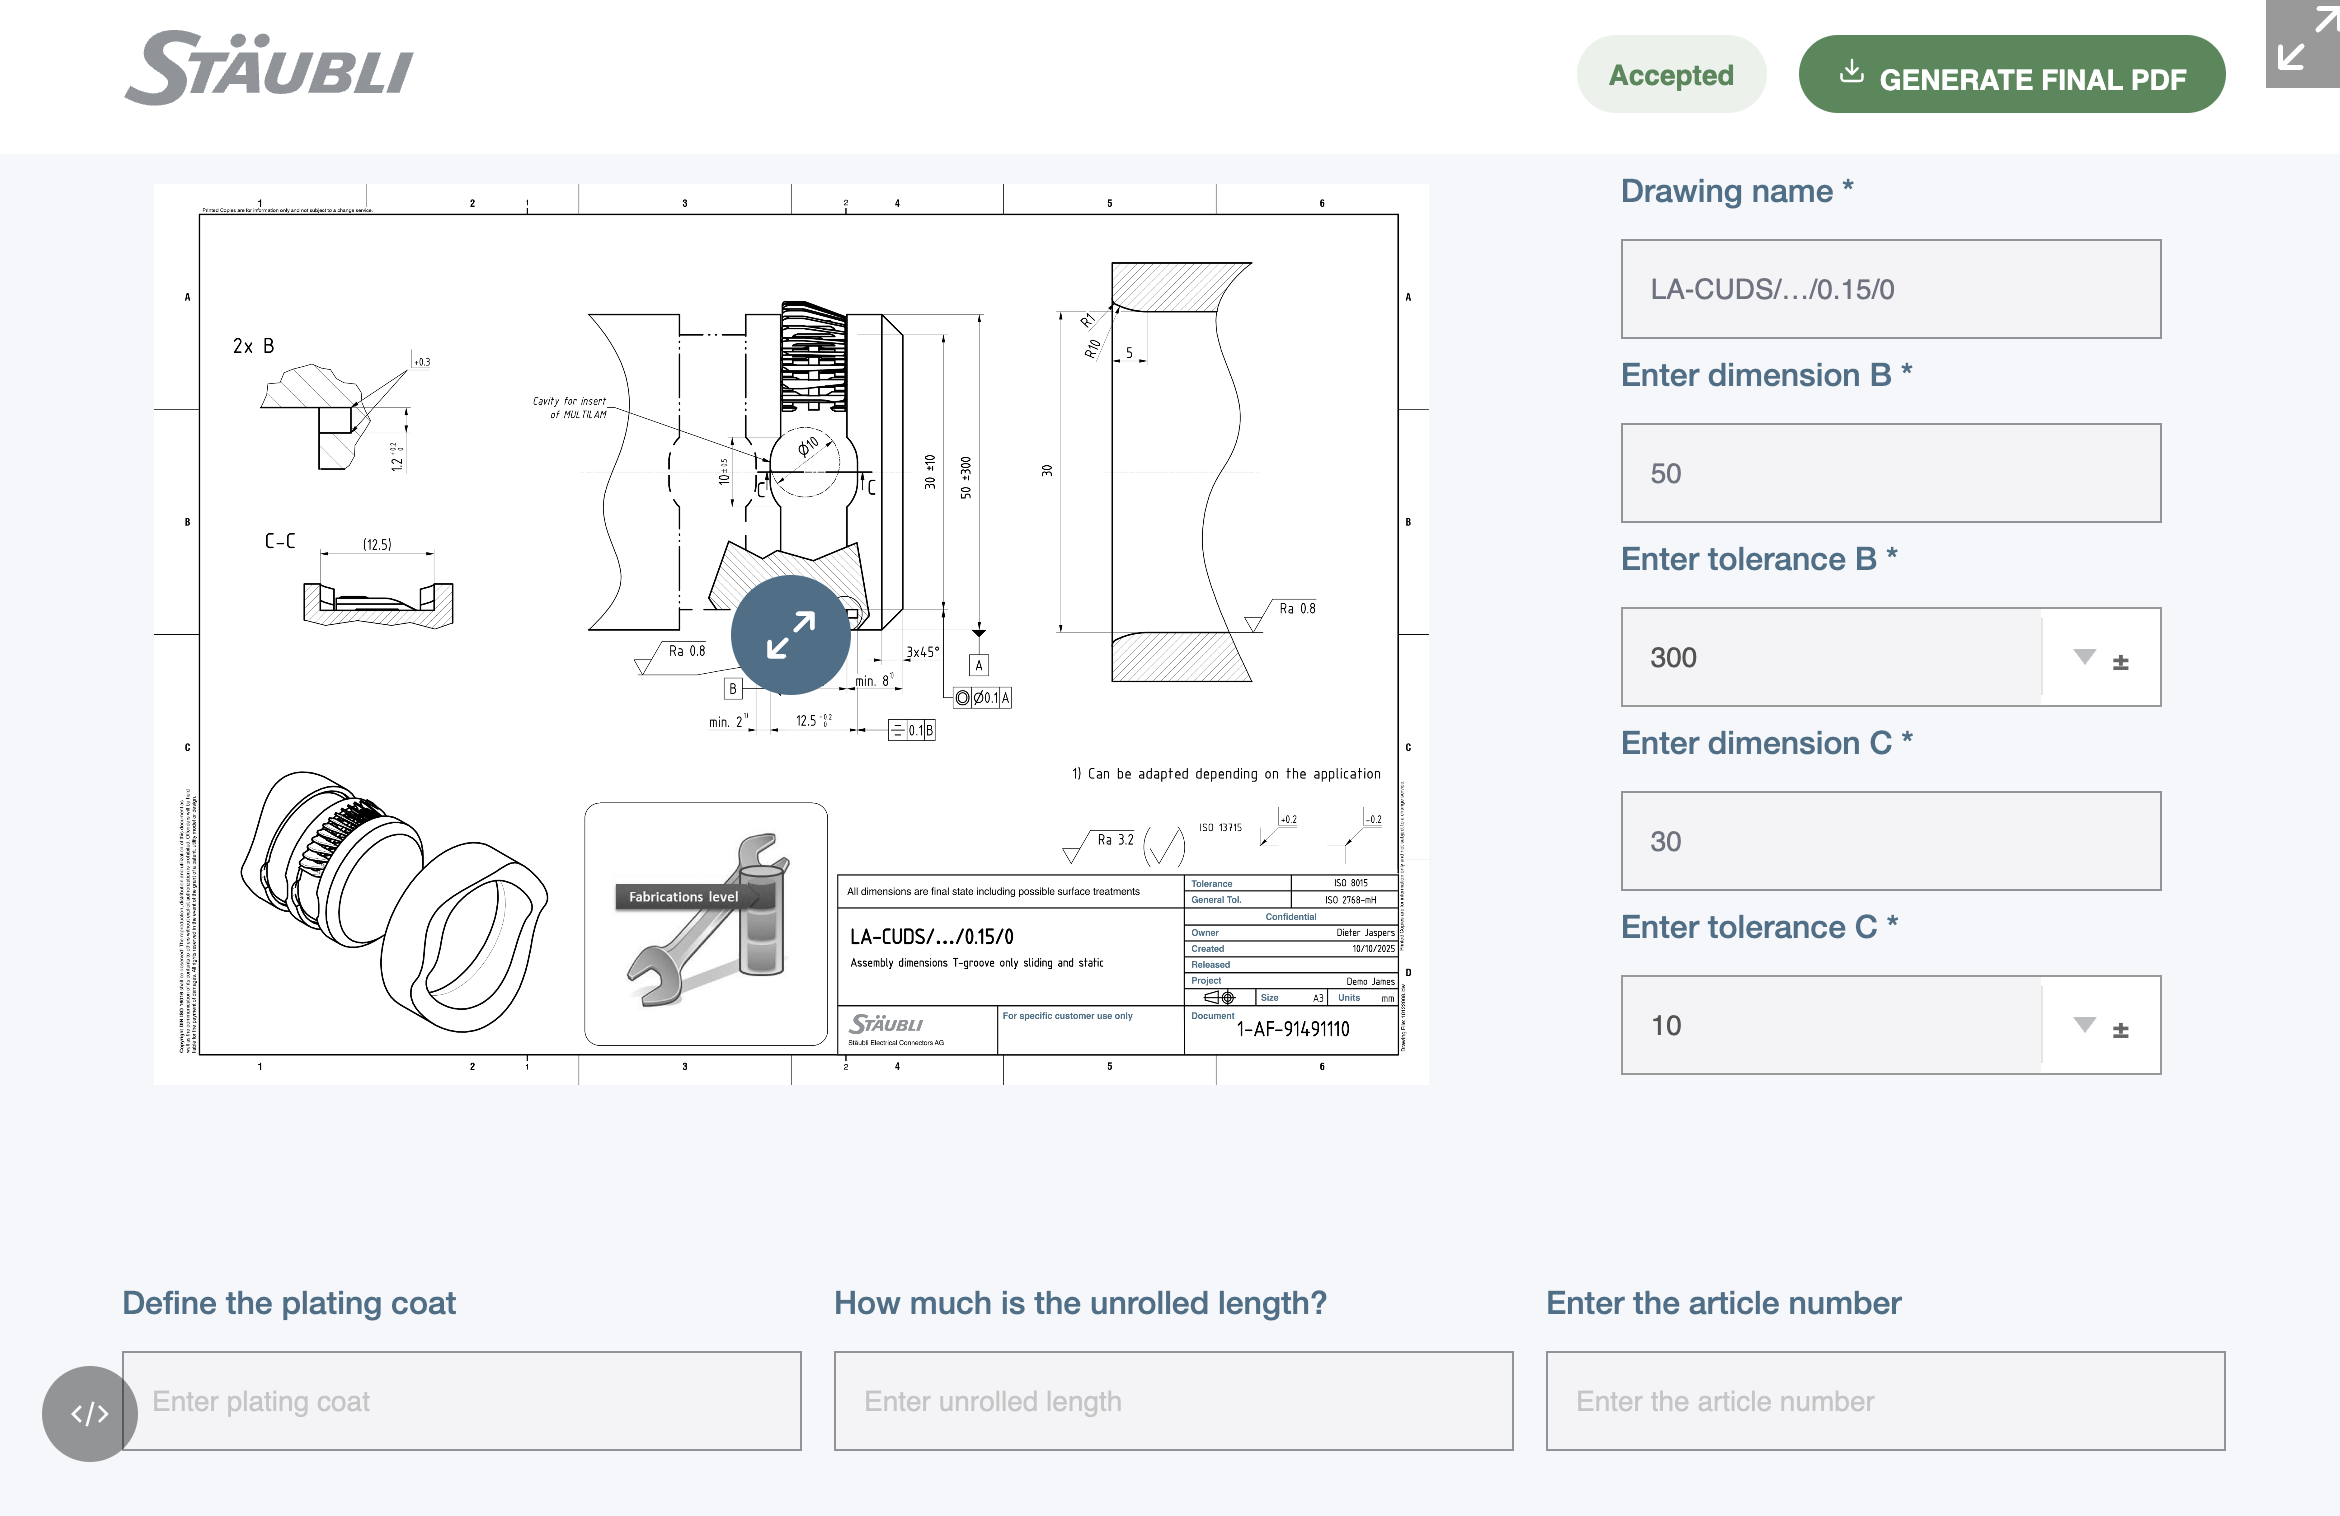Focus the Drawing name field
Viewport: 2340px width, 1516px height.
pyautogui.click(x=1890, y=289)
